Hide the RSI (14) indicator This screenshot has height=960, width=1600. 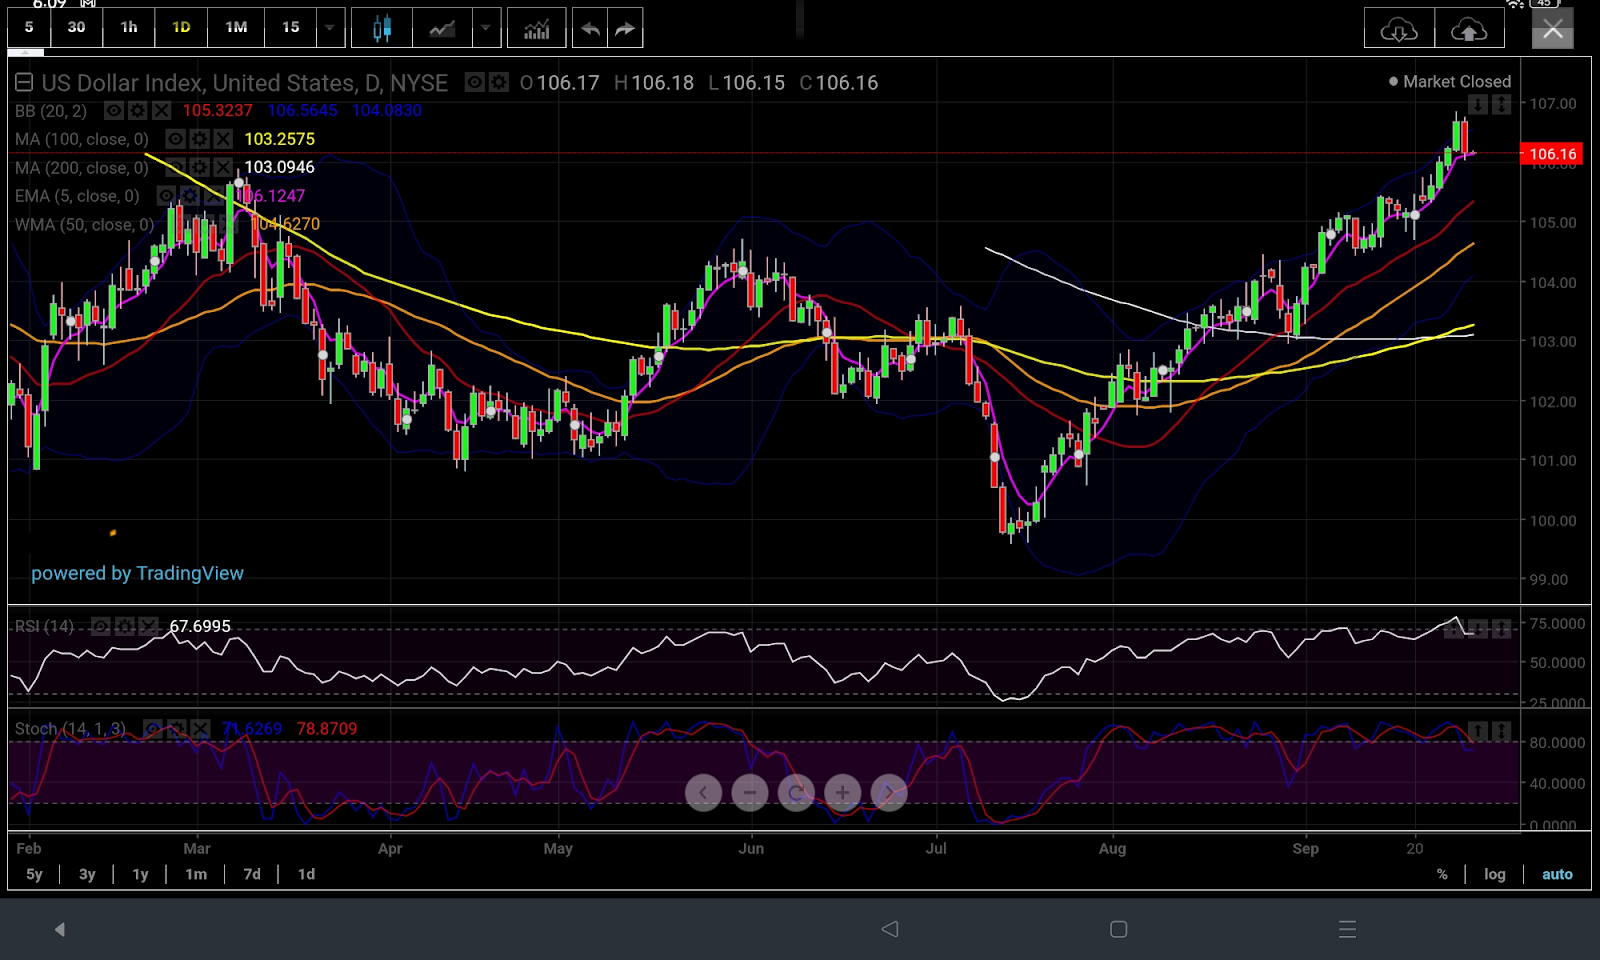(x=100, y=626)
